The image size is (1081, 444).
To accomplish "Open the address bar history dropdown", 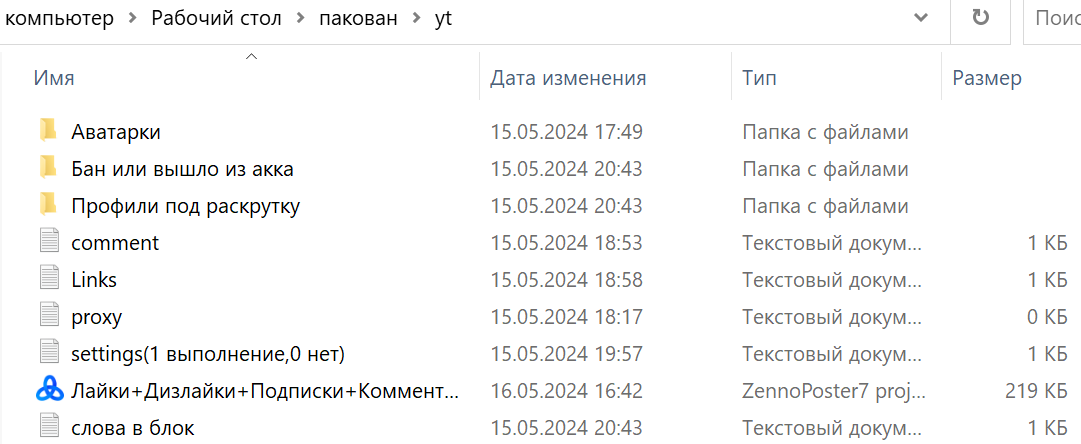I will (920, 18).
